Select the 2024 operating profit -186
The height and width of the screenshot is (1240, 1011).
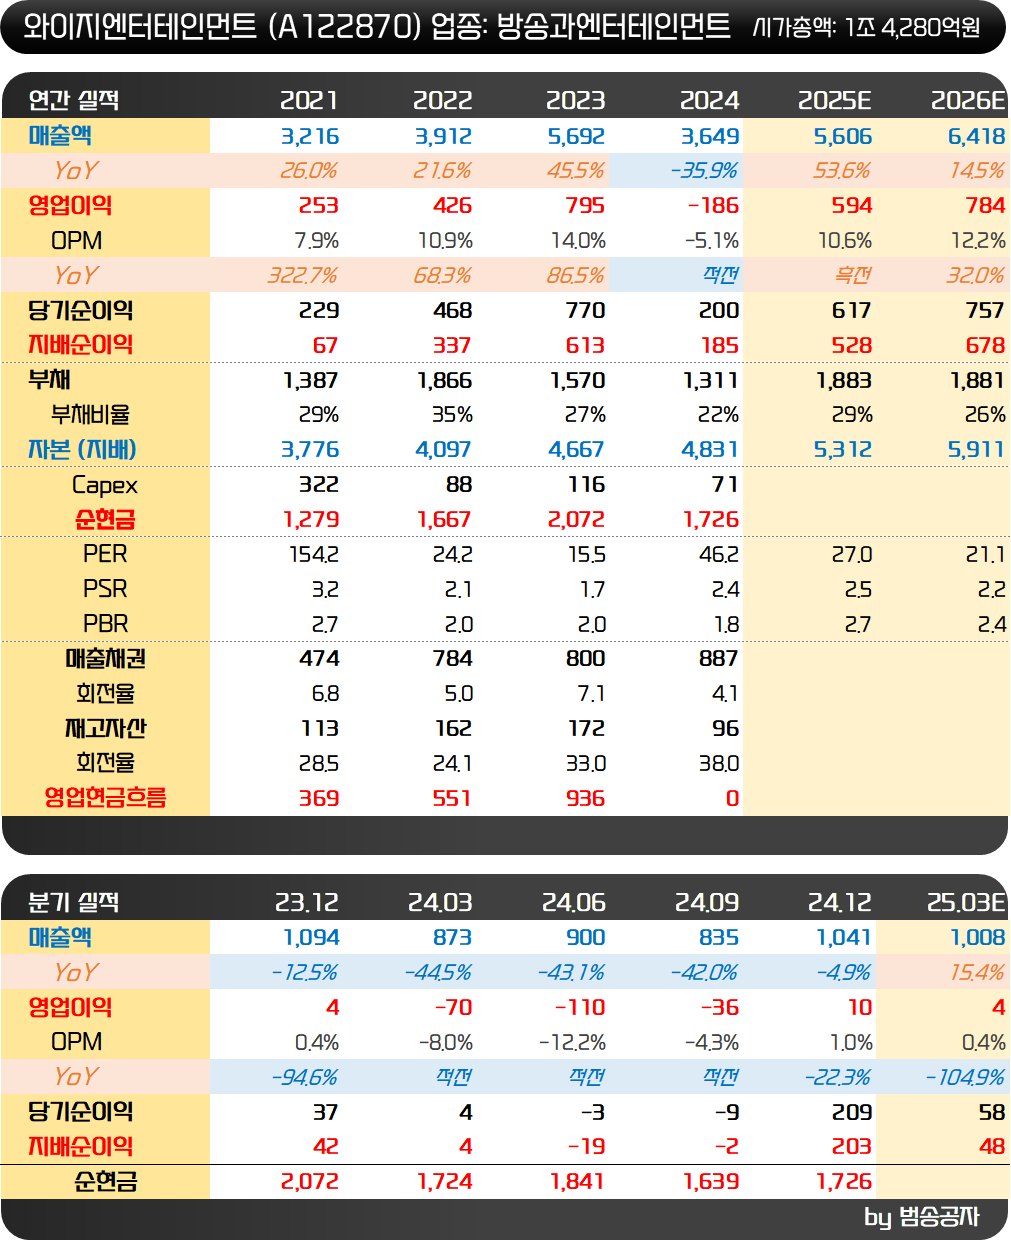(713, 206)
